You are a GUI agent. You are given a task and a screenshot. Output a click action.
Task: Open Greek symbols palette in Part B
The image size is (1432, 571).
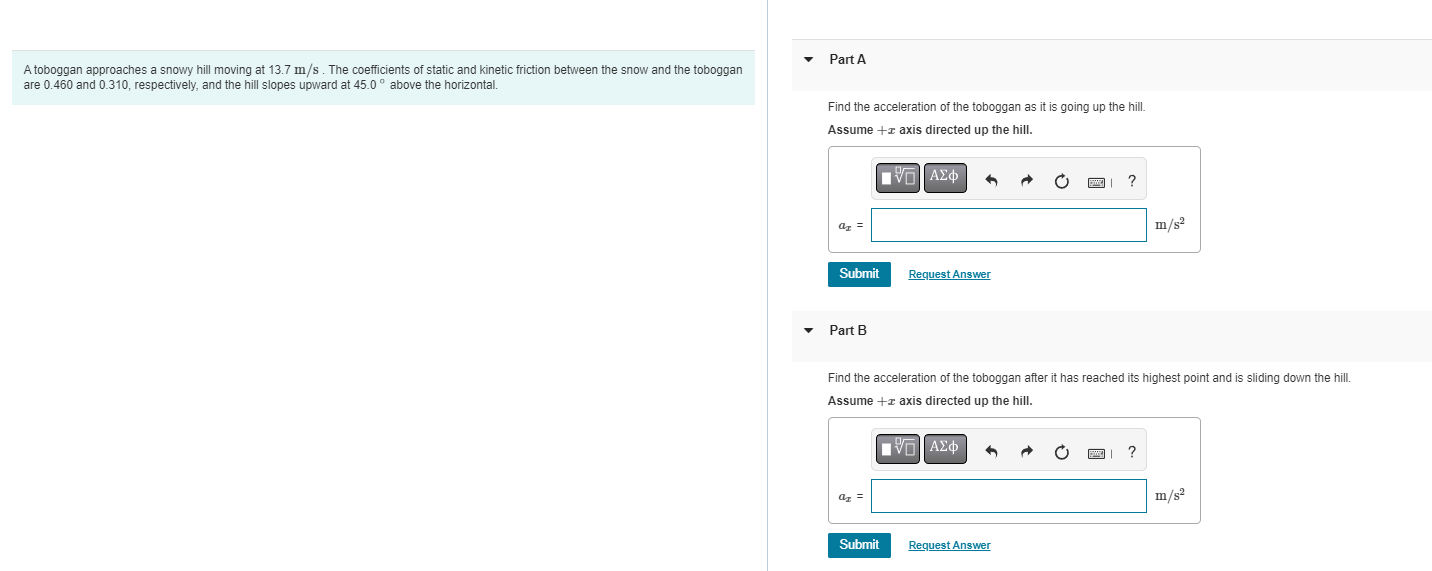tap(945, 449)
